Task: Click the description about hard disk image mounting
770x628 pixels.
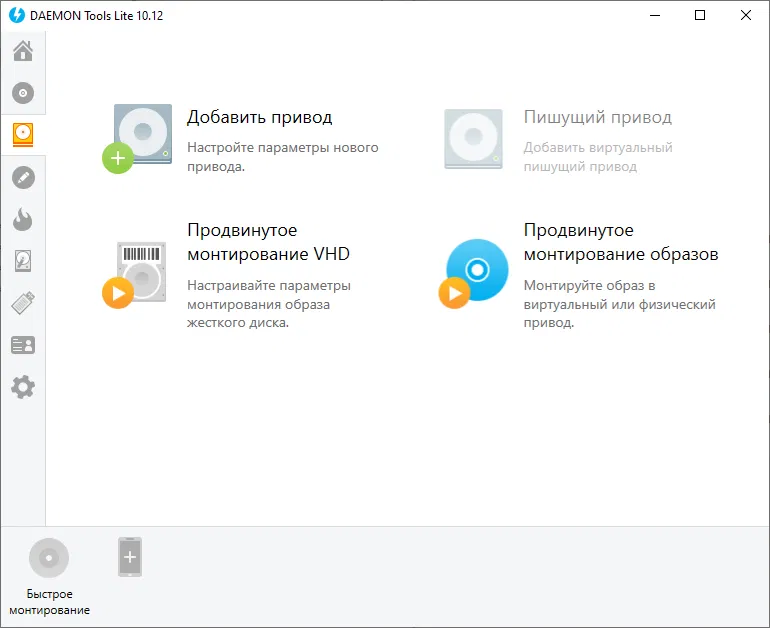Action: (x=269, y=304)
